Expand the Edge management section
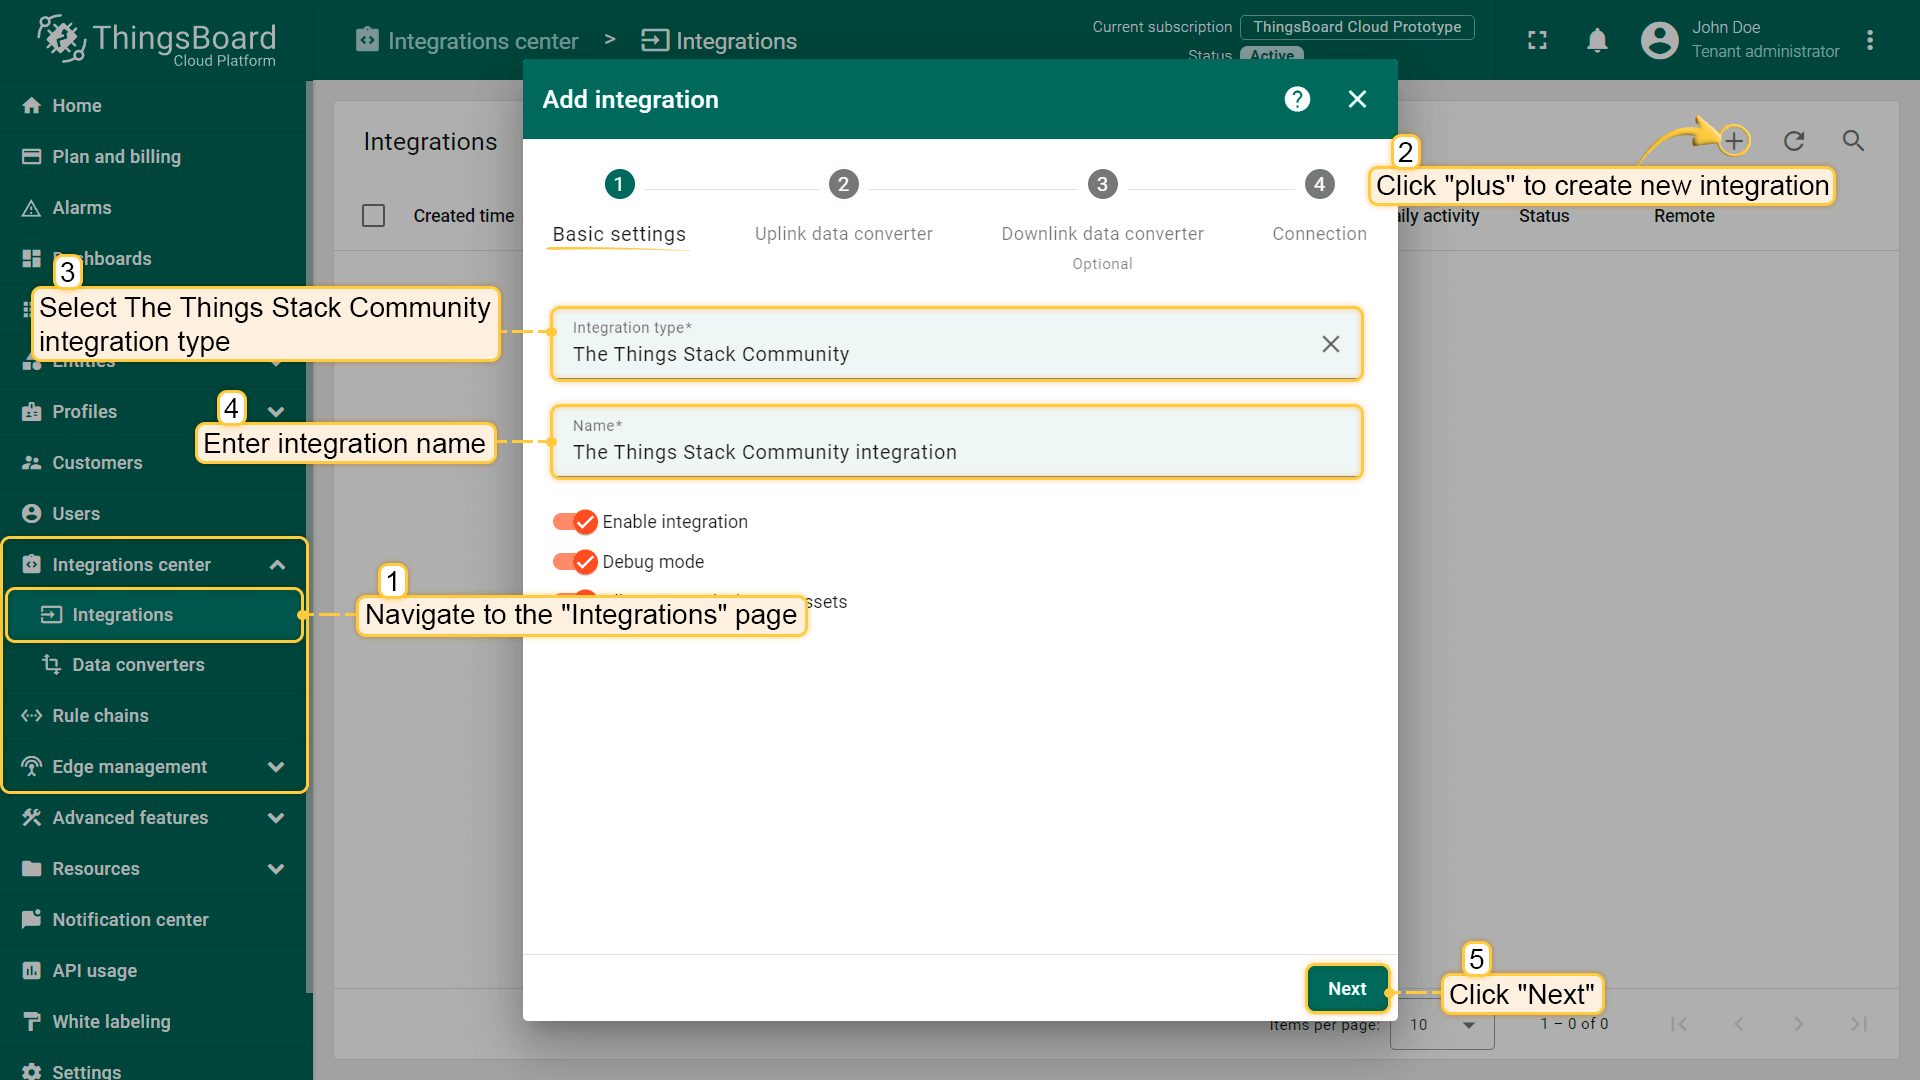The height and width of the screenshot is (1080, 1920). coord(276,766)
